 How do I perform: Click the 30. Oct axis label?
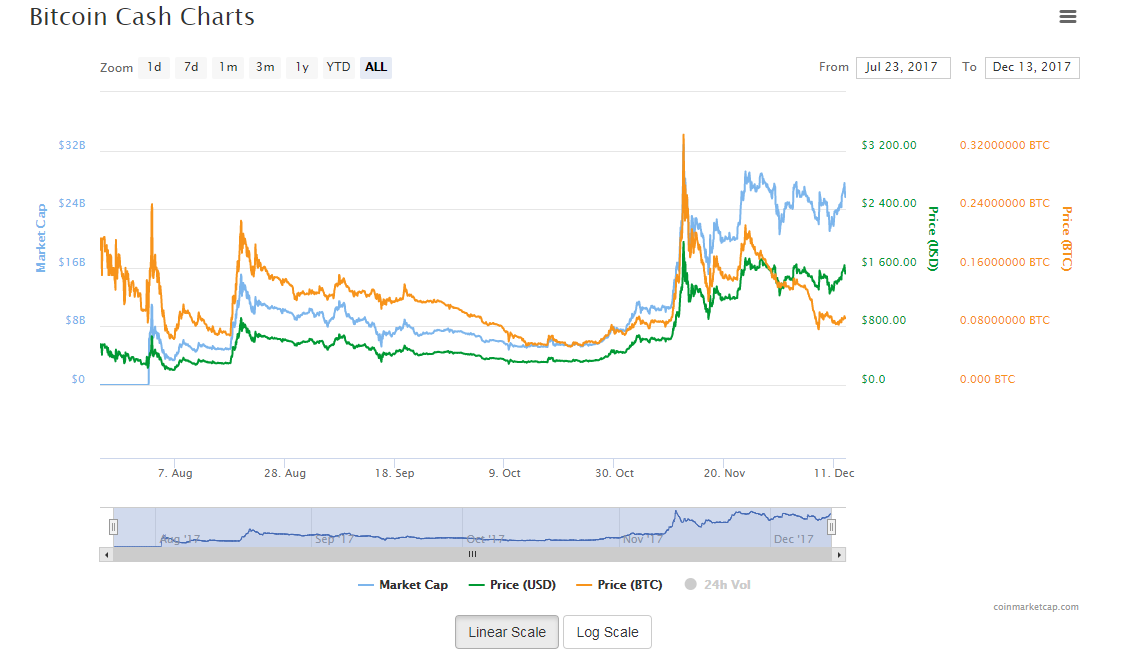tap(614, 473)
